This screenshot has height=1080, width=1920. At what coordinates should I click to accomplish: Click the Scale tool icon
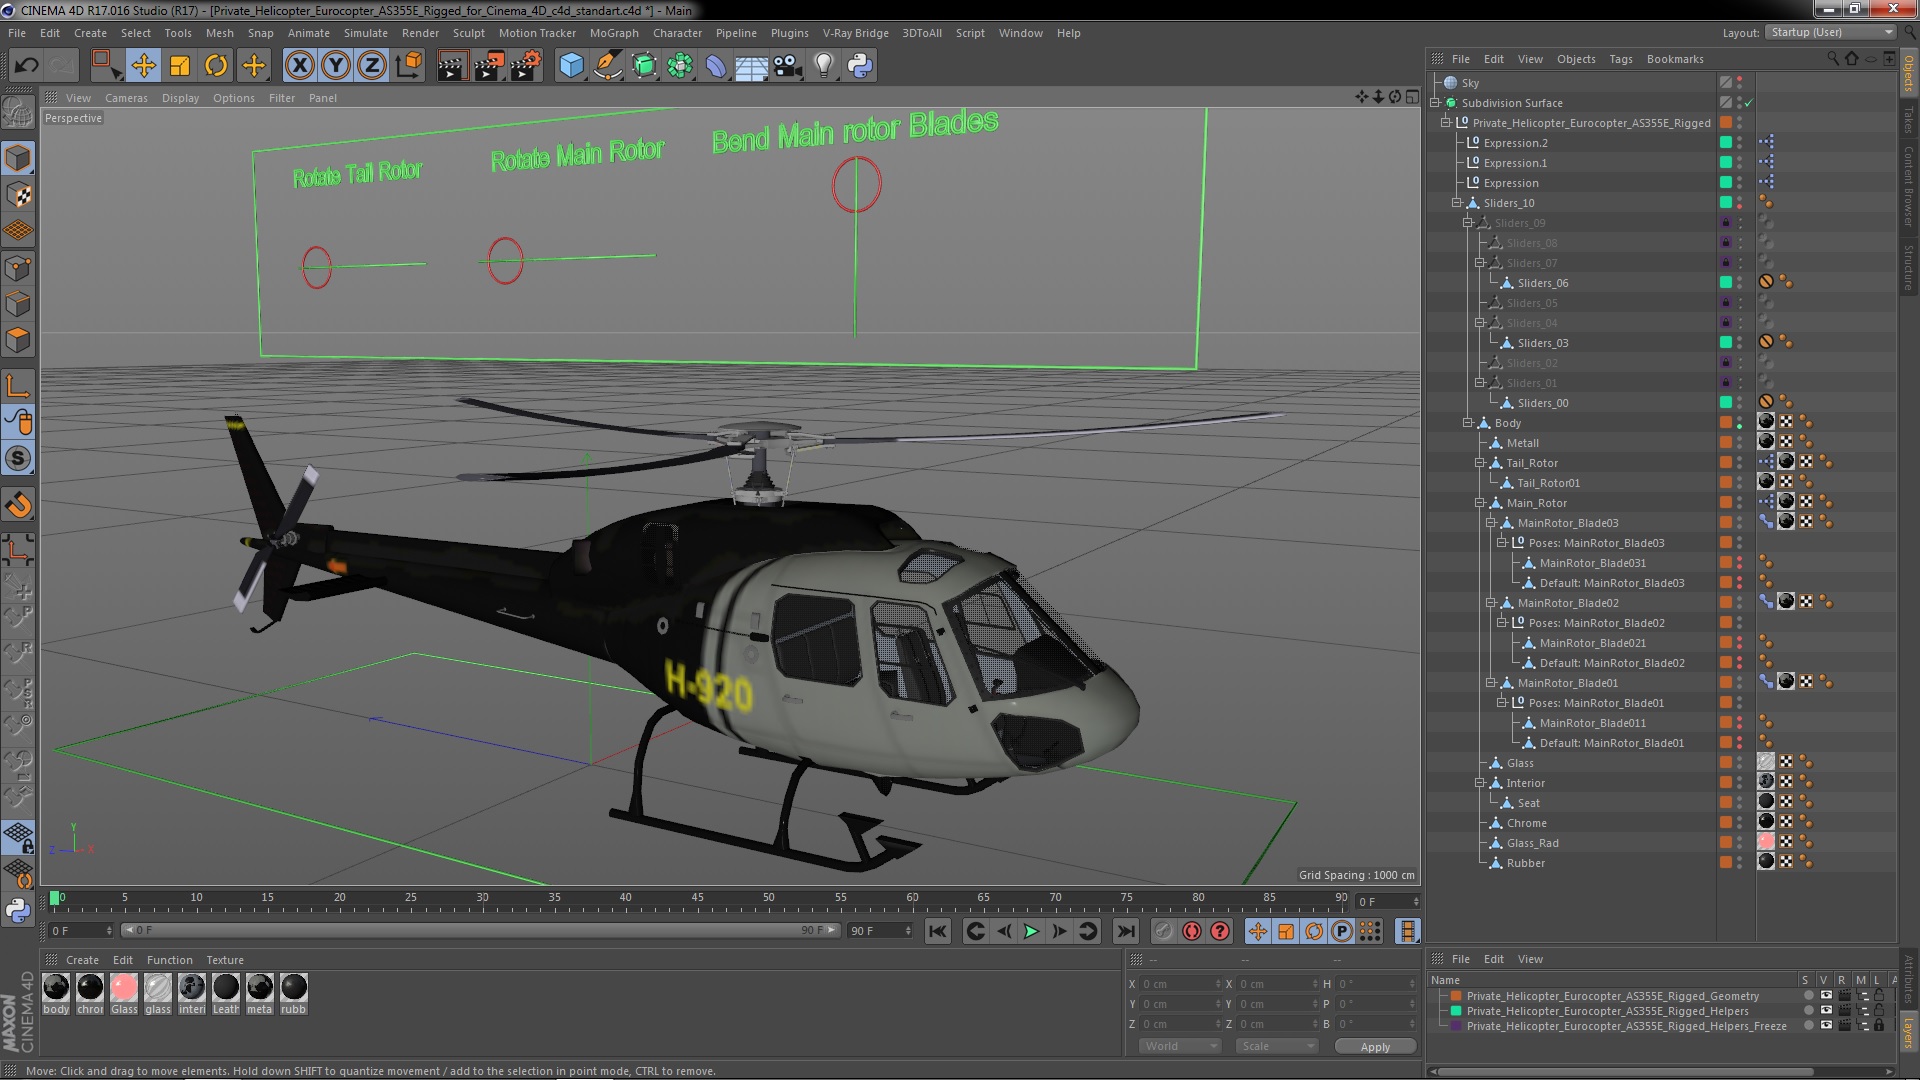tap(180, 66)
